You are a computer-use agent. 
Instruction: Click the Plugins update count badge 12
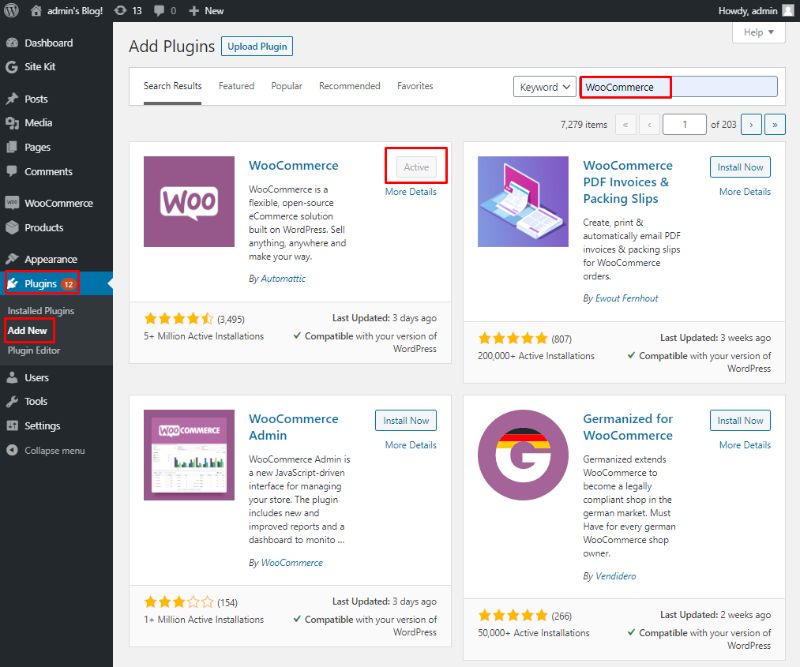pyautogui.click(x=68, y=284)
